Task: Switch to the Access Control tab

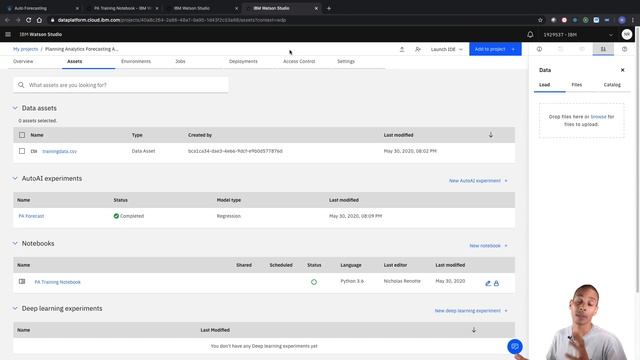Action: tap(299, 61)
